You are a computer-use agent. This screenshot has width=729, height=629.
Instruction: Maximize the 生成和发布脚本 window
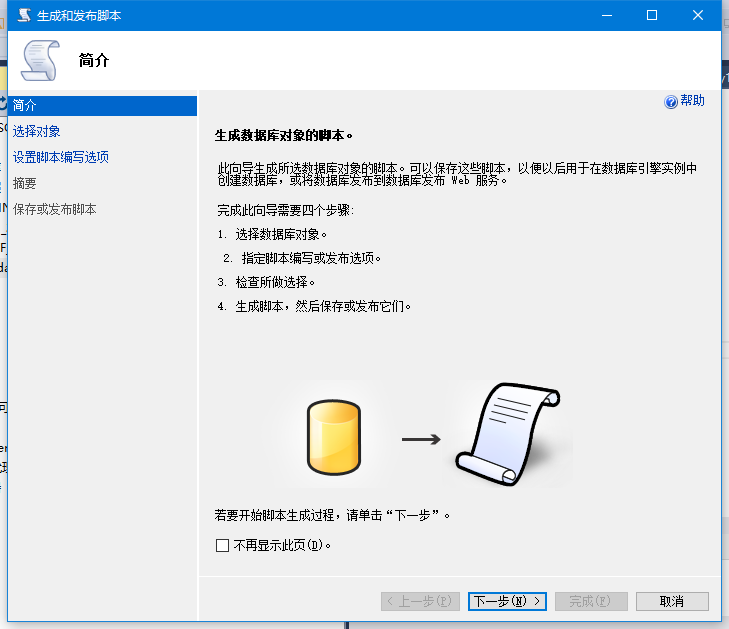coord(652,15)
